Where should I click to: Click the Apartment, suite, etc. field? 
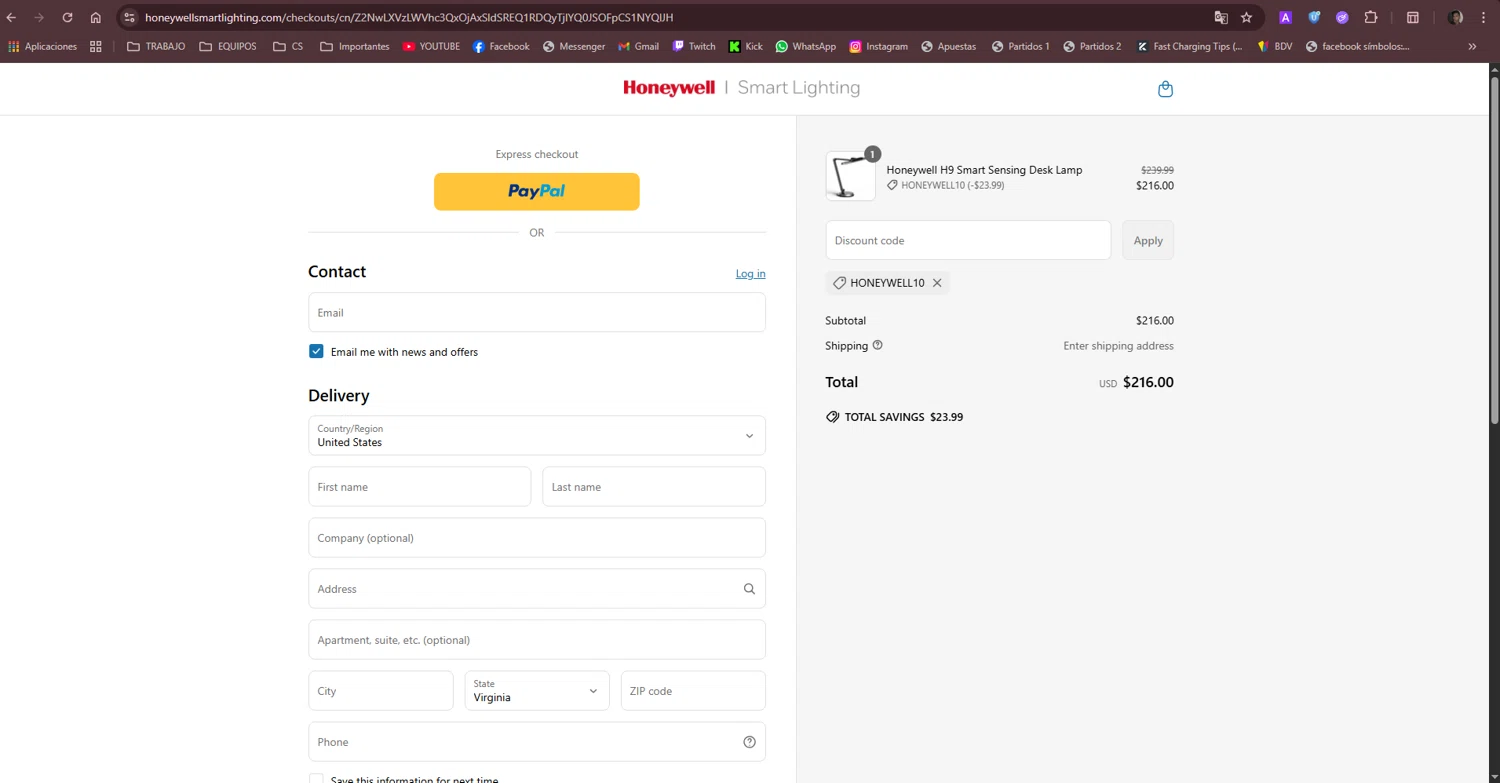coord(537,640)
